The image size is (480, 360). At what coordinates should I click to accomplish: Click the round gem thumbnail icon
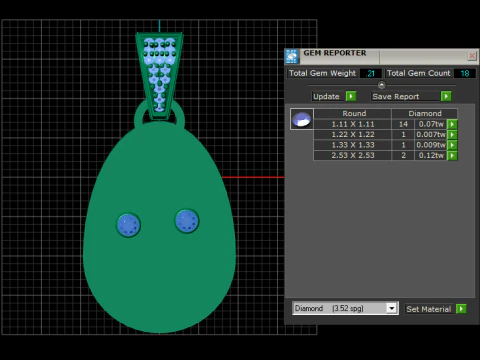point(302,119)
